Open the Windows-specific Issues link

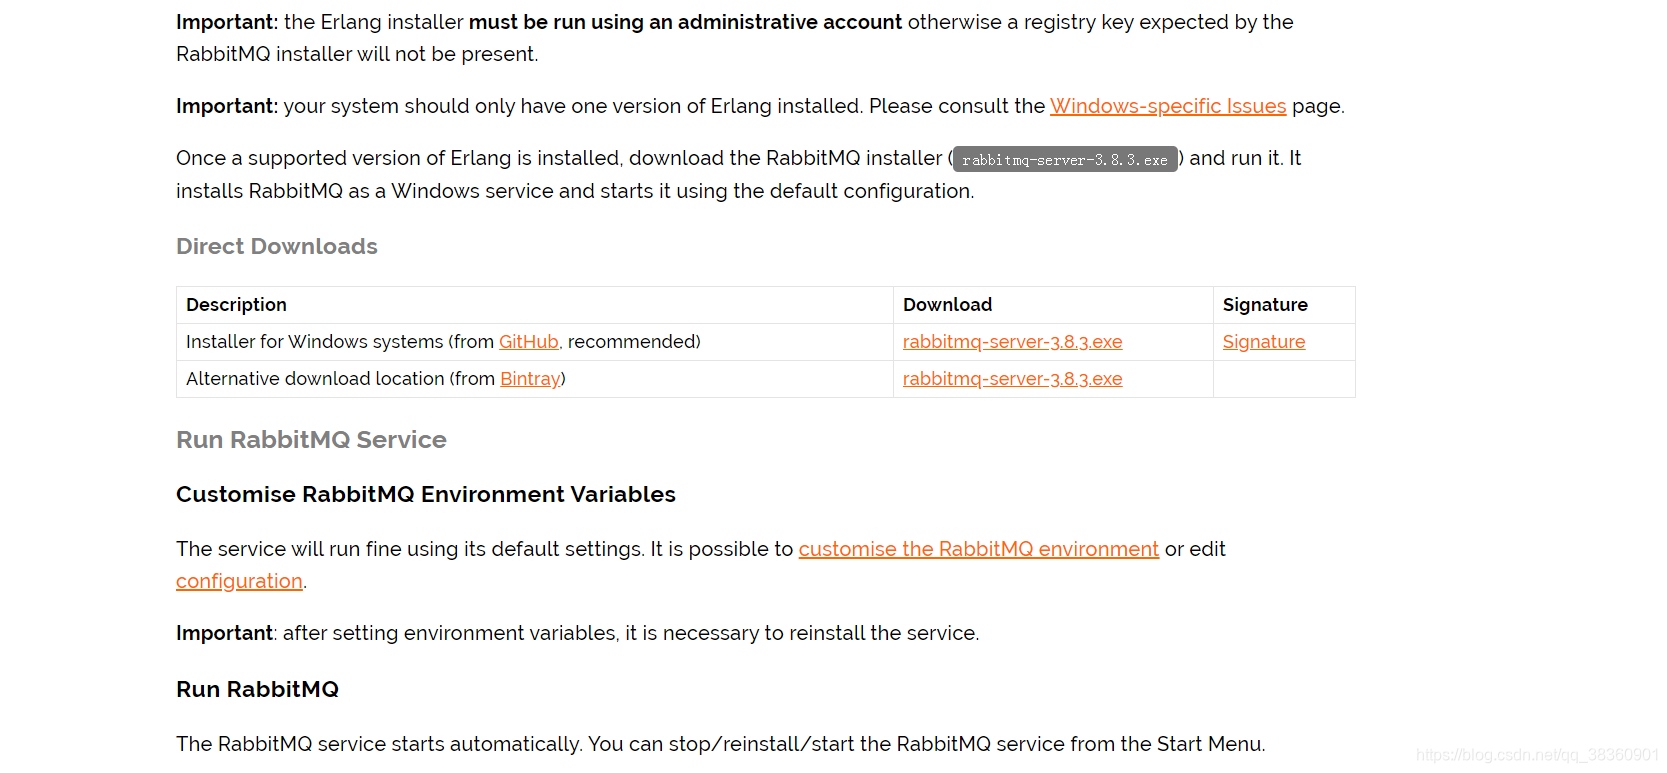click(x=1167, y=106)
